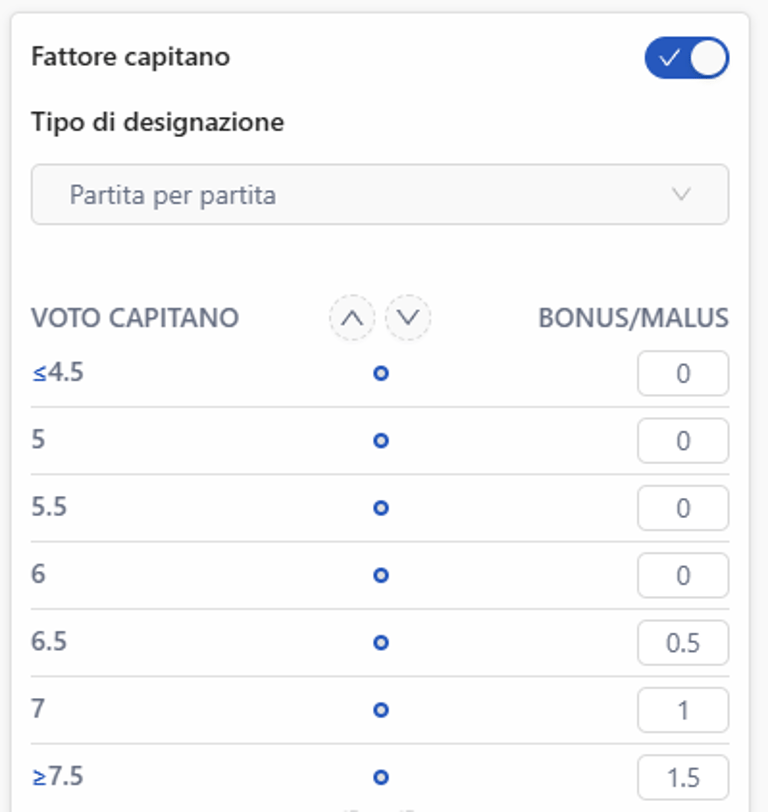The image size is (768, 812).
Task: Click the blue dot in the ≥7.5 row
Action: [380, 777]
